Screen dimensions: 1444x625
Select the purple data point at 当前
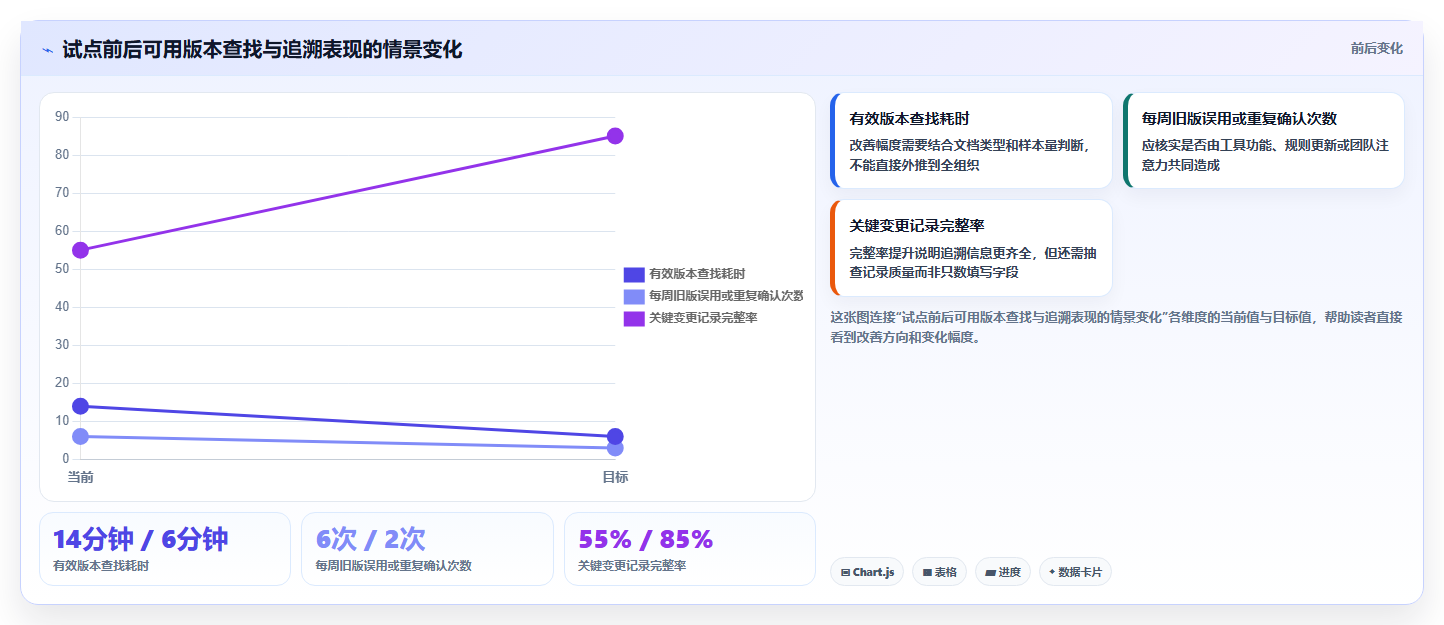pos(80,250)
